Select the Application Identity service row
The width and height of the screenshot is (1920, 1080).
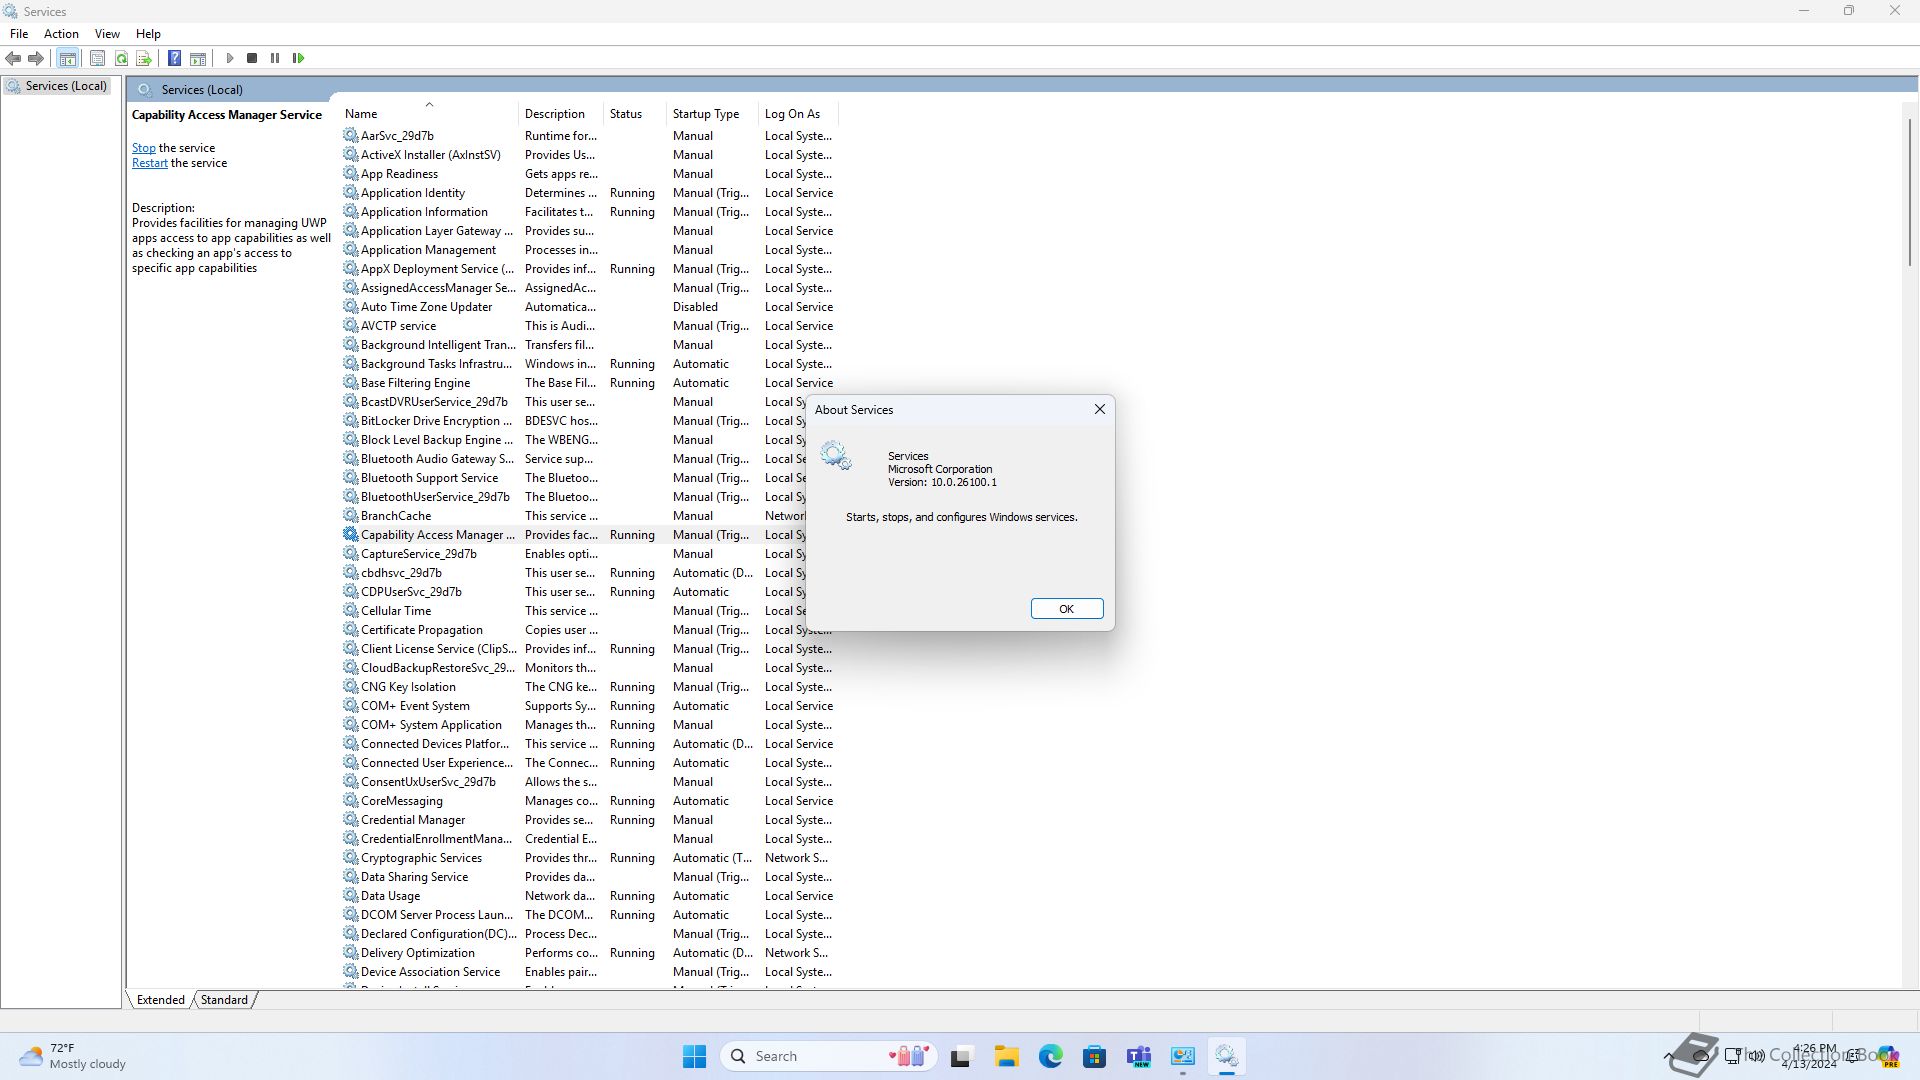pos(588,192)
